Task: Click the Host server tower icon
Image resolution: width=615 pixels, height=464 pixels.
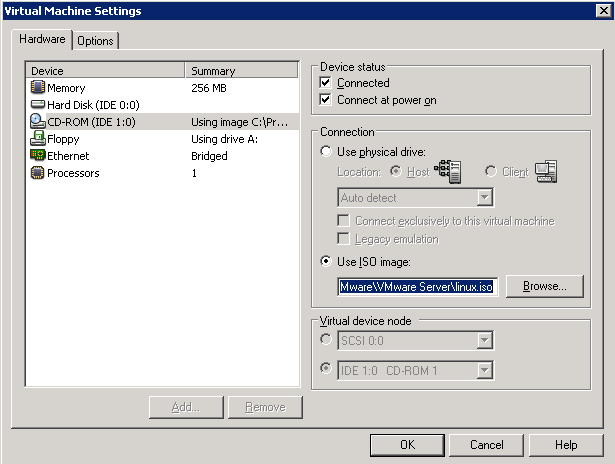Action: point(448,171)
